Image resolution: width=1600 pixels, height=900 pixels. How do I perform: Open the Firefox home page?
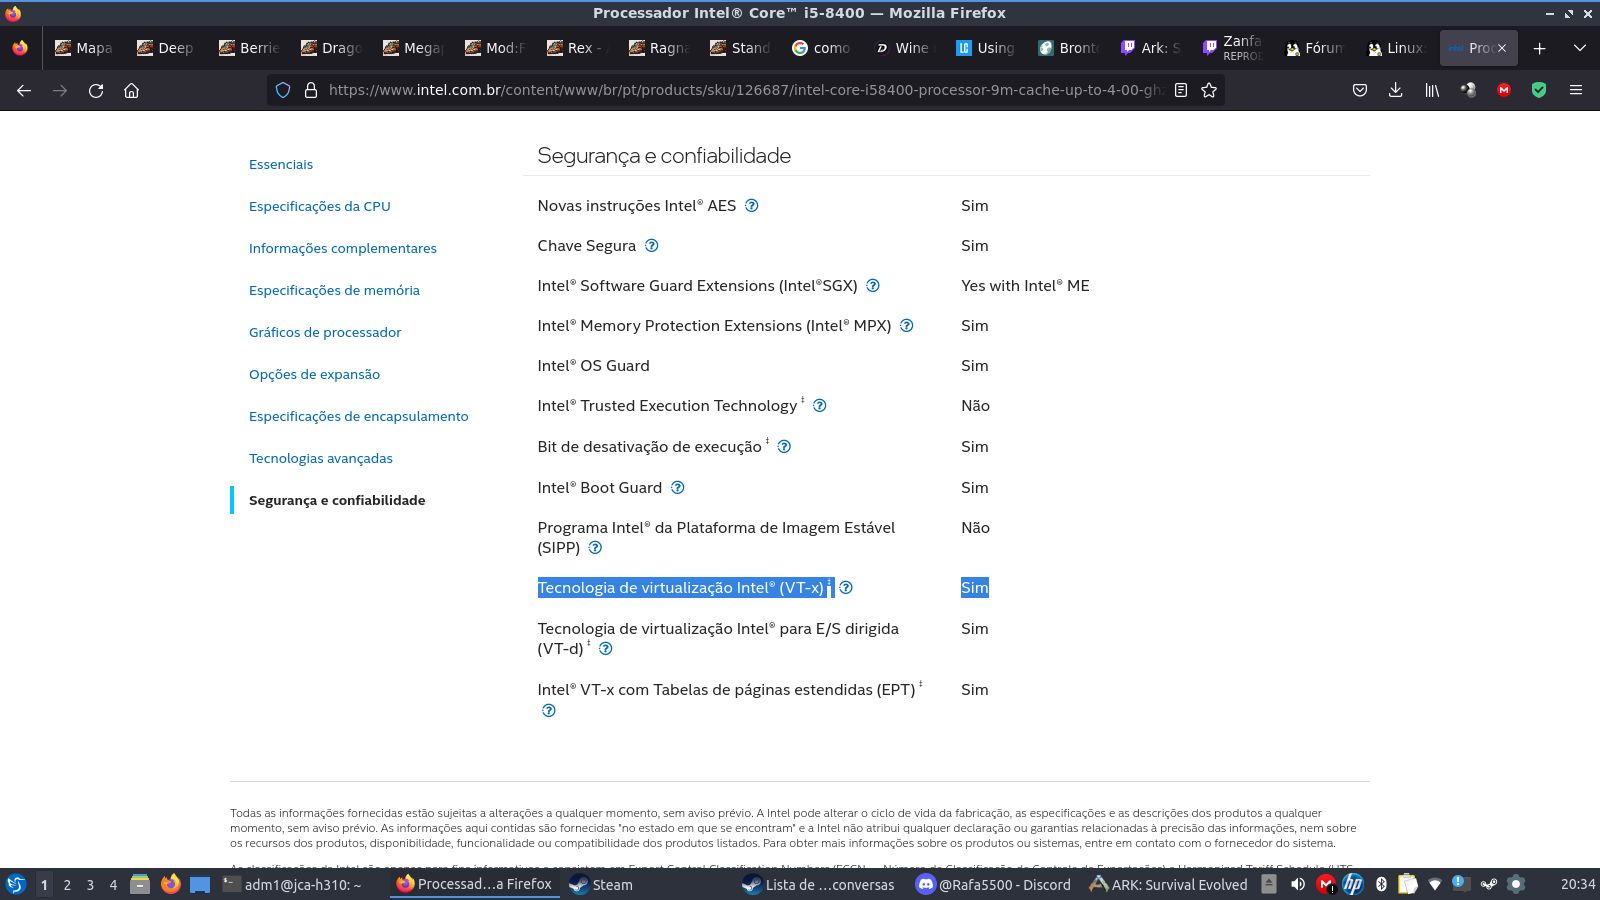click(131, 90)
